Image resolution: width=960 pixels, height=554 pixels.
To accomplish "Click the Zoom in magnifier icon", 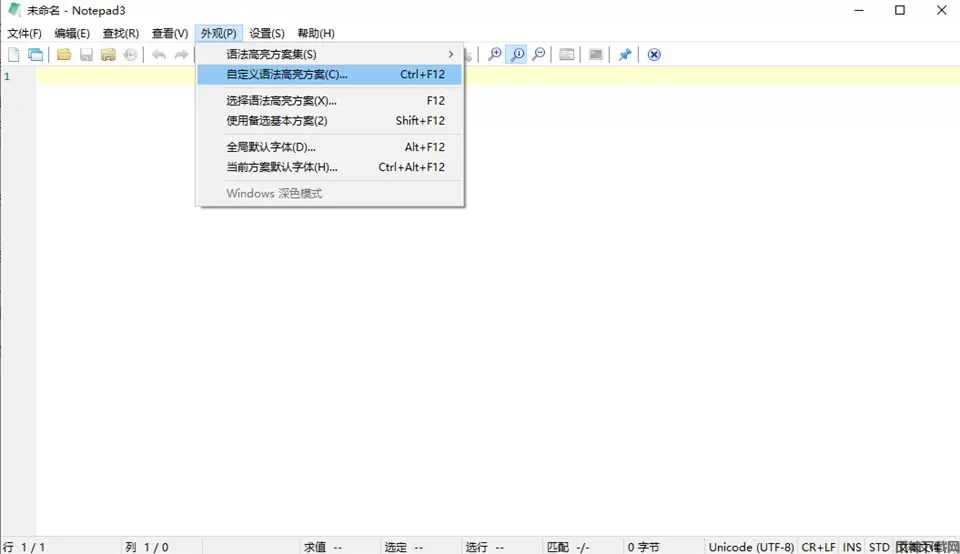I will [495, 54].
